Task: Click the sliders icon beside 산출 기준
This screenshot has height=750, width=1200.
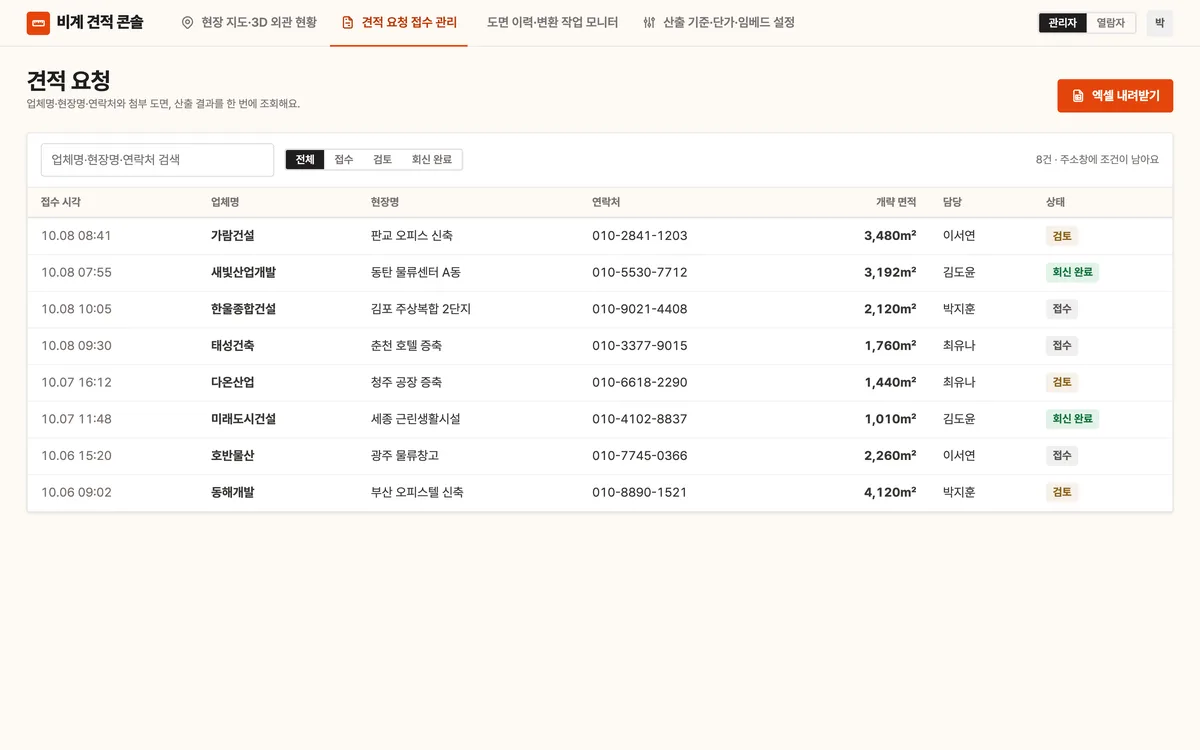Action: pos(649,22)
